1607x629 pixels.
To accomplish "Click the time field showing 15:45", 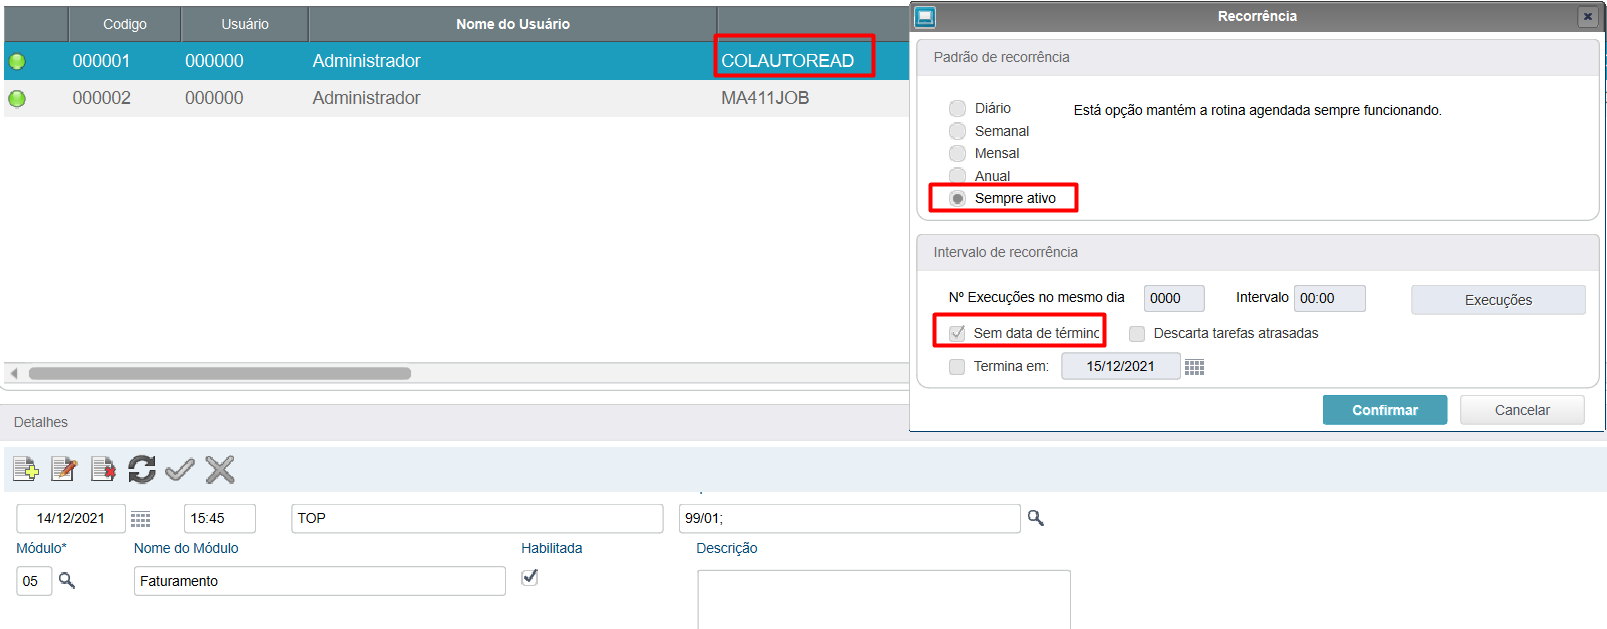I will (220, 518).
